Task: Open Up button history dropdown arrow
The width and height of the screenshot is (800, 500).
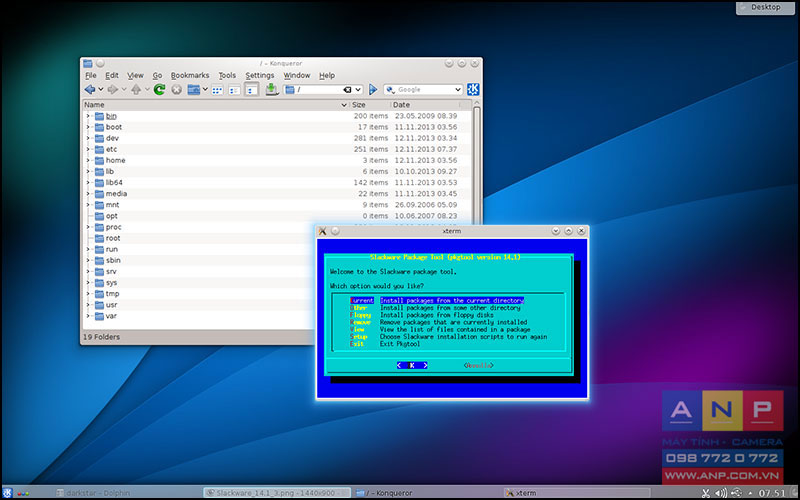Action: tap(147, 90)
